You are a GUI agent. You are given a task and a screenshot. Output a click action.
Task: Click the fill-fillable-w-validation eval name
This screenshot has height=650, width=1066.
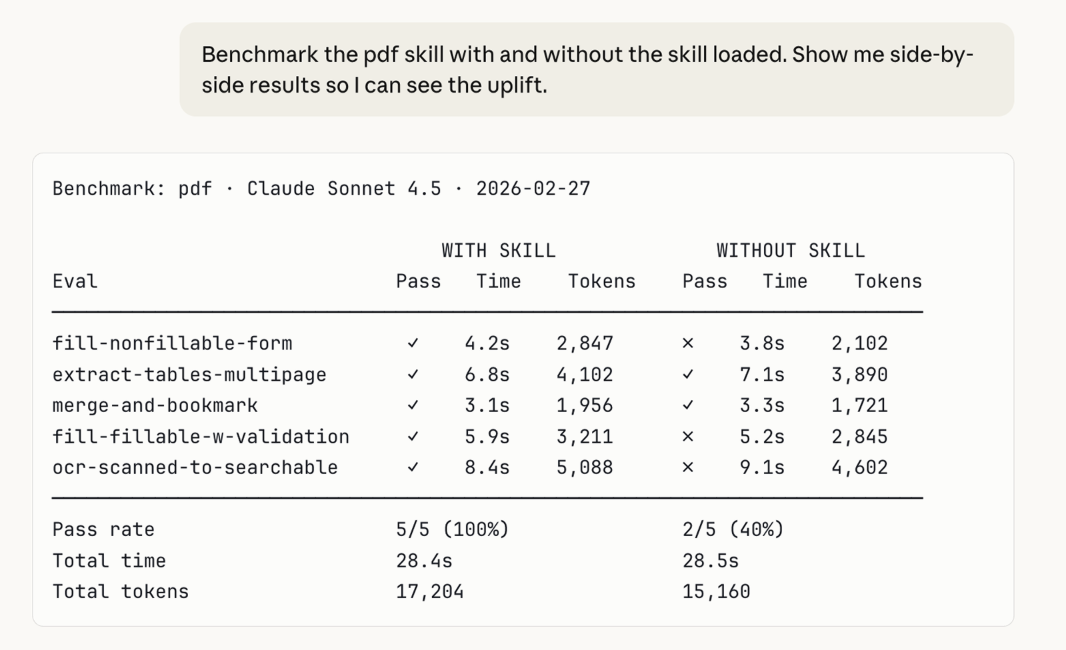click(201, 437)
